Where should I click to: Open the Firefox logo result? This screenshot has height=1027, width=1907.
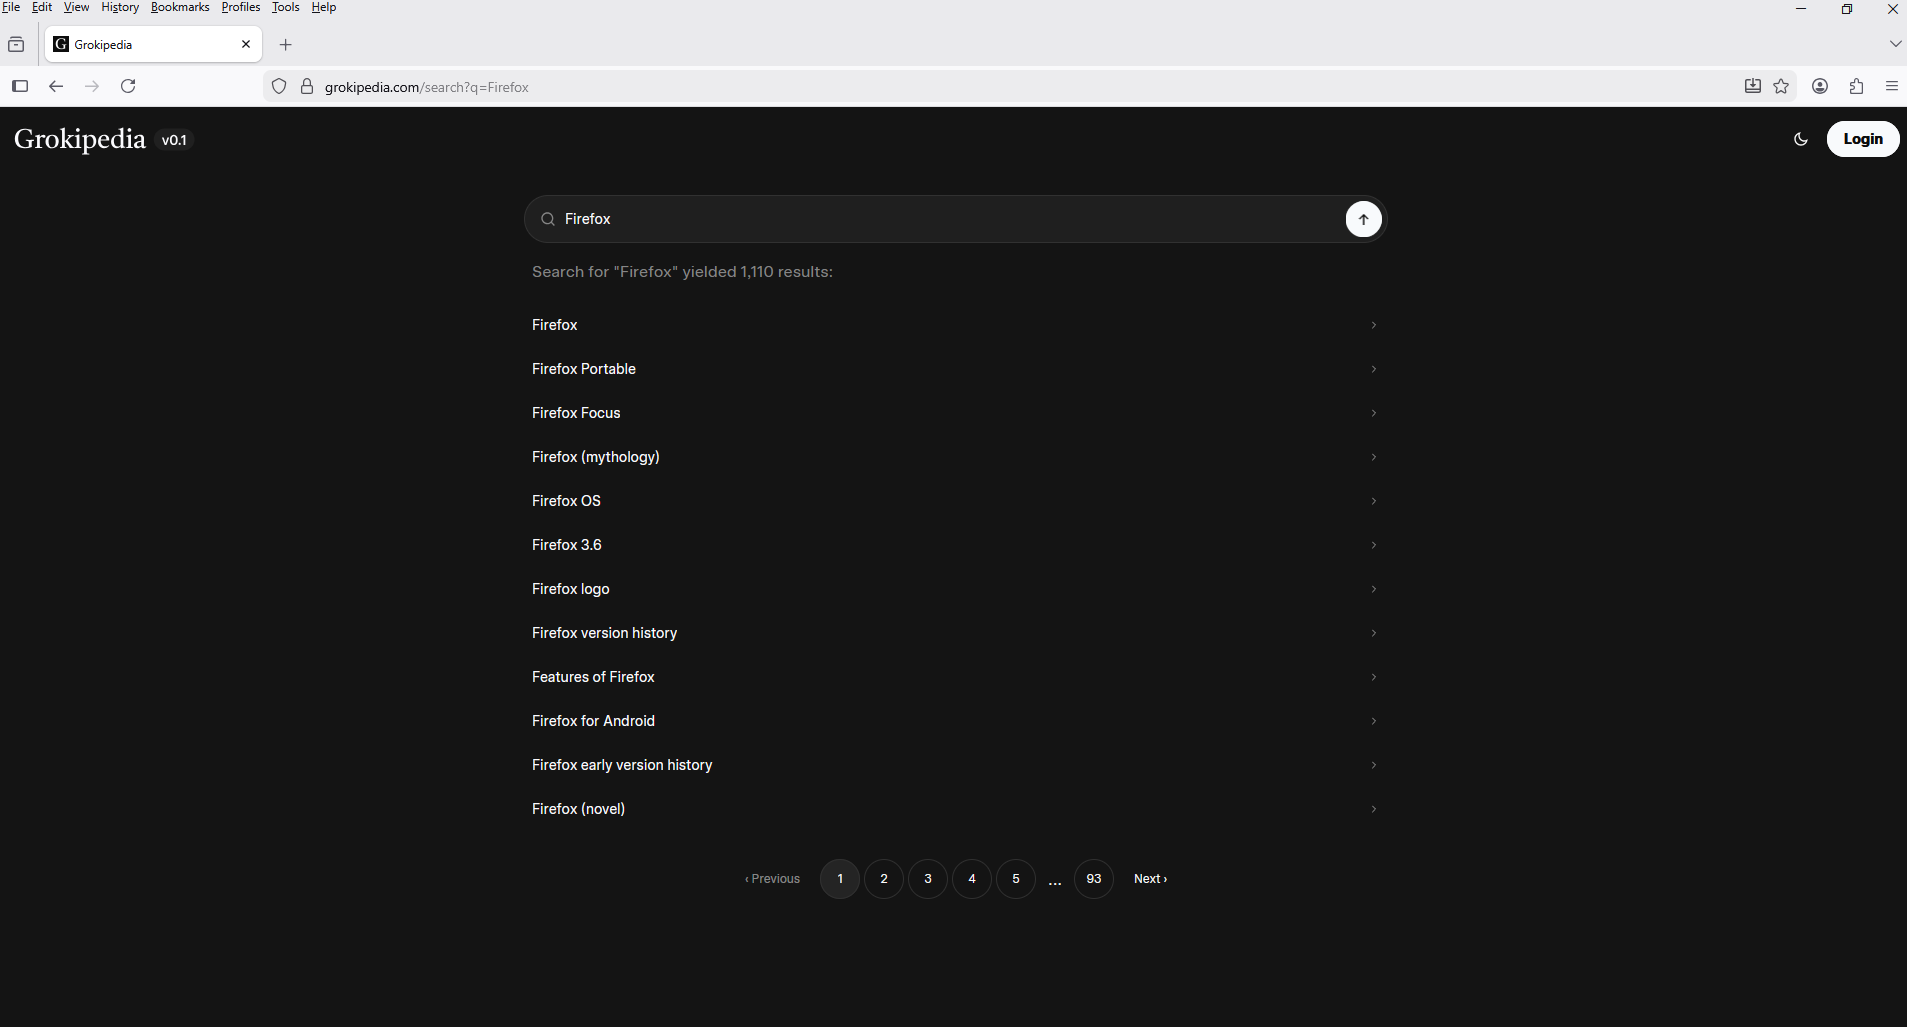pyautogui.click(x=955, y=589)
